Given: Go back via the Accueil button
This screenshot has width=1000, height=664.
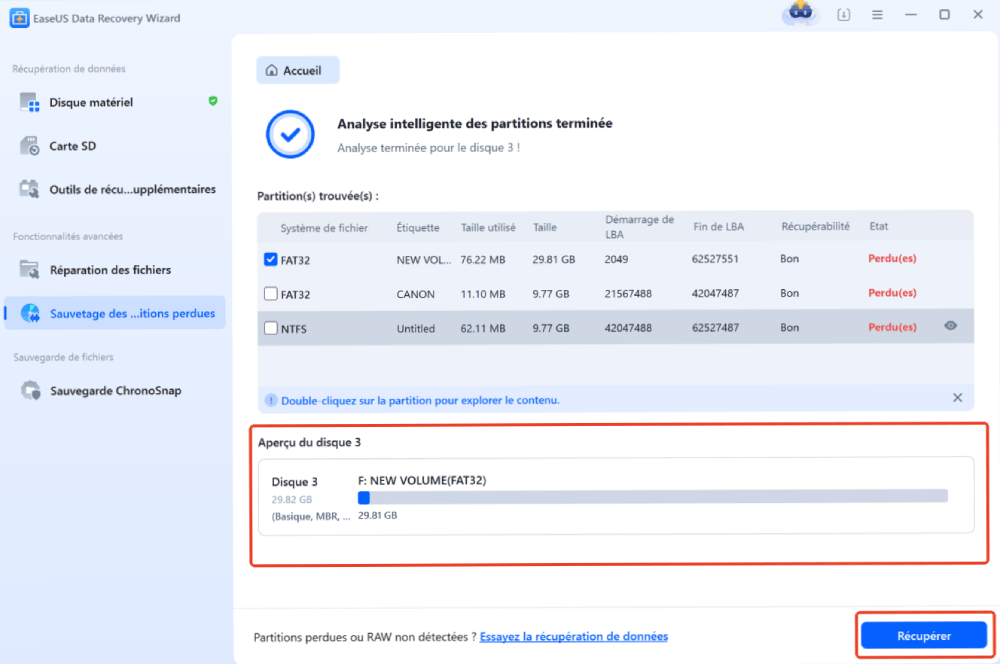Looking at the screenshot, I should [x=298, y=70].
